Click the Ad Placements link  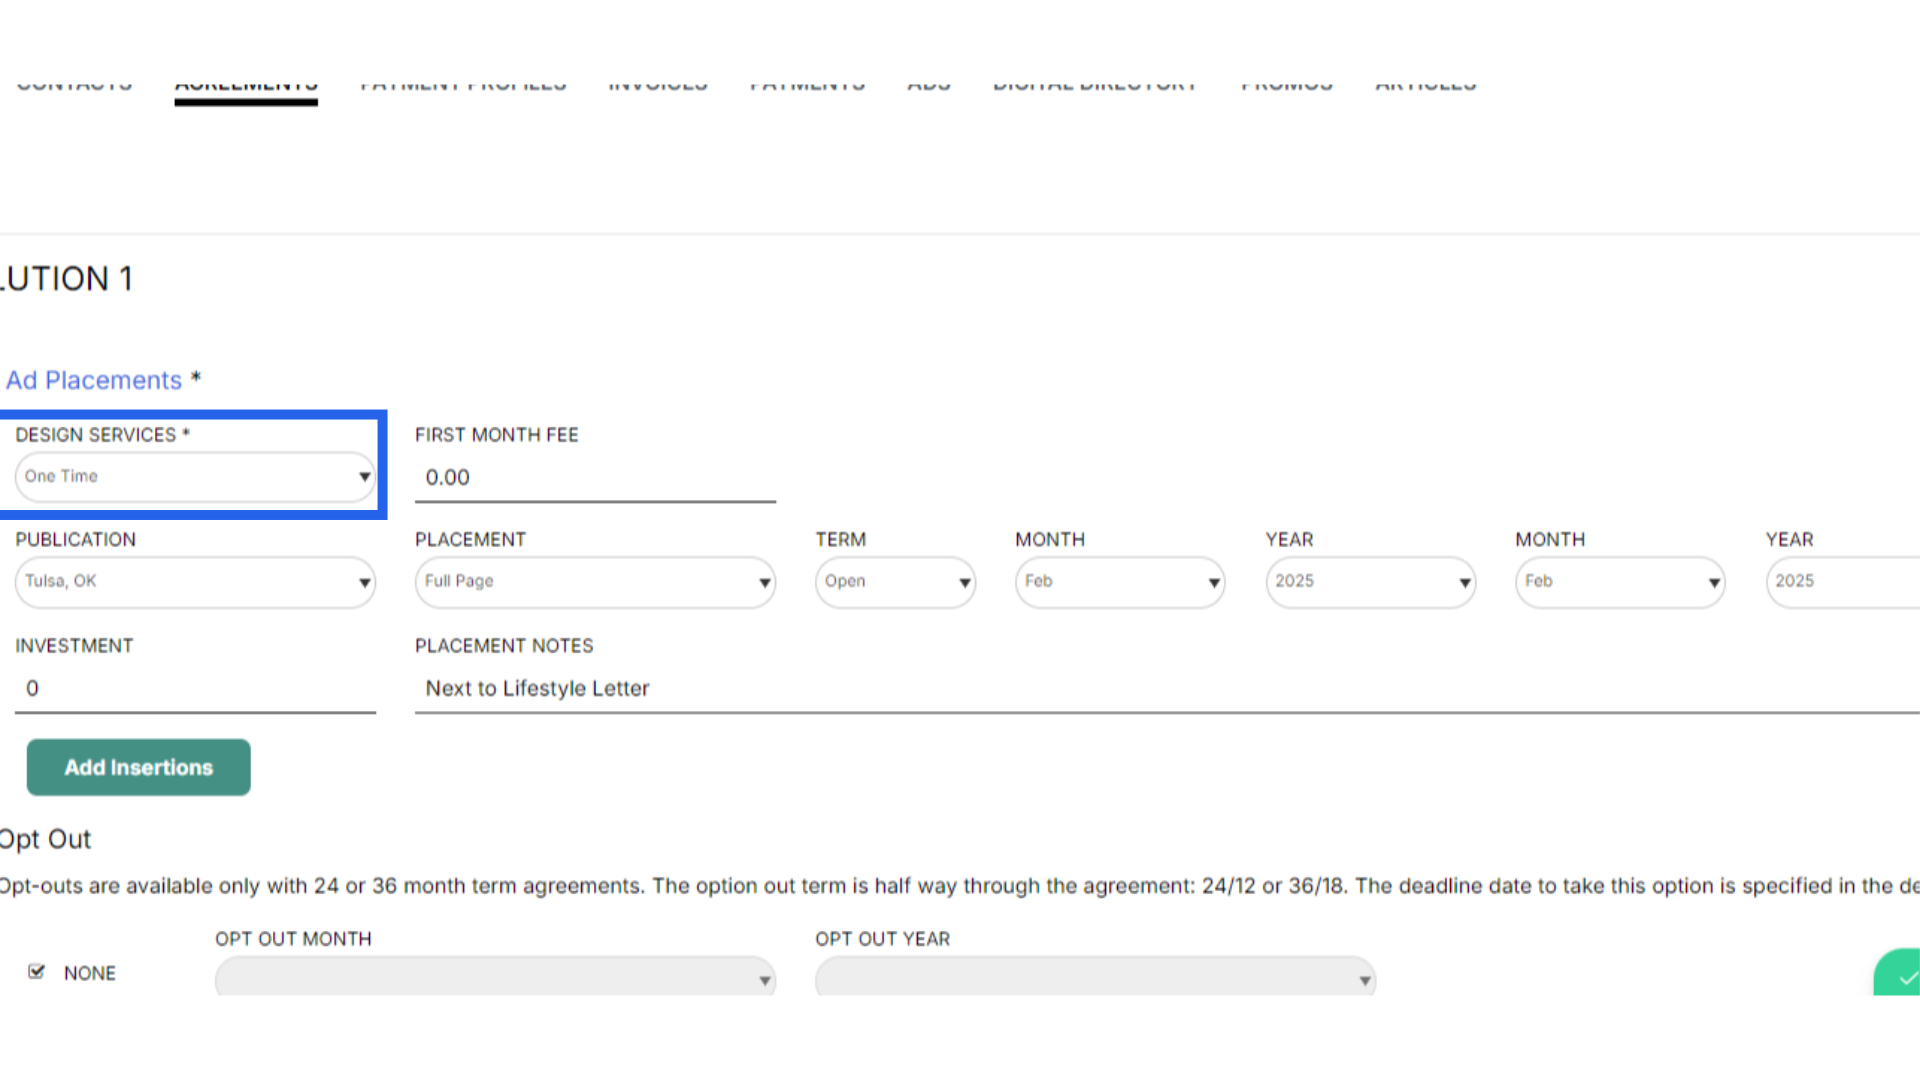94,381
